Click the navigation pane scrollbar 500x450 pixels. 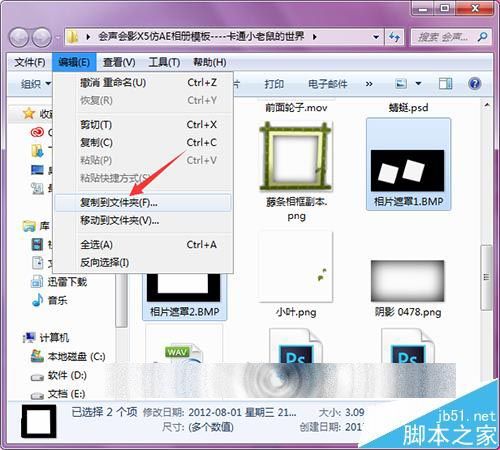pyautogui.click(x=122, y=300)
